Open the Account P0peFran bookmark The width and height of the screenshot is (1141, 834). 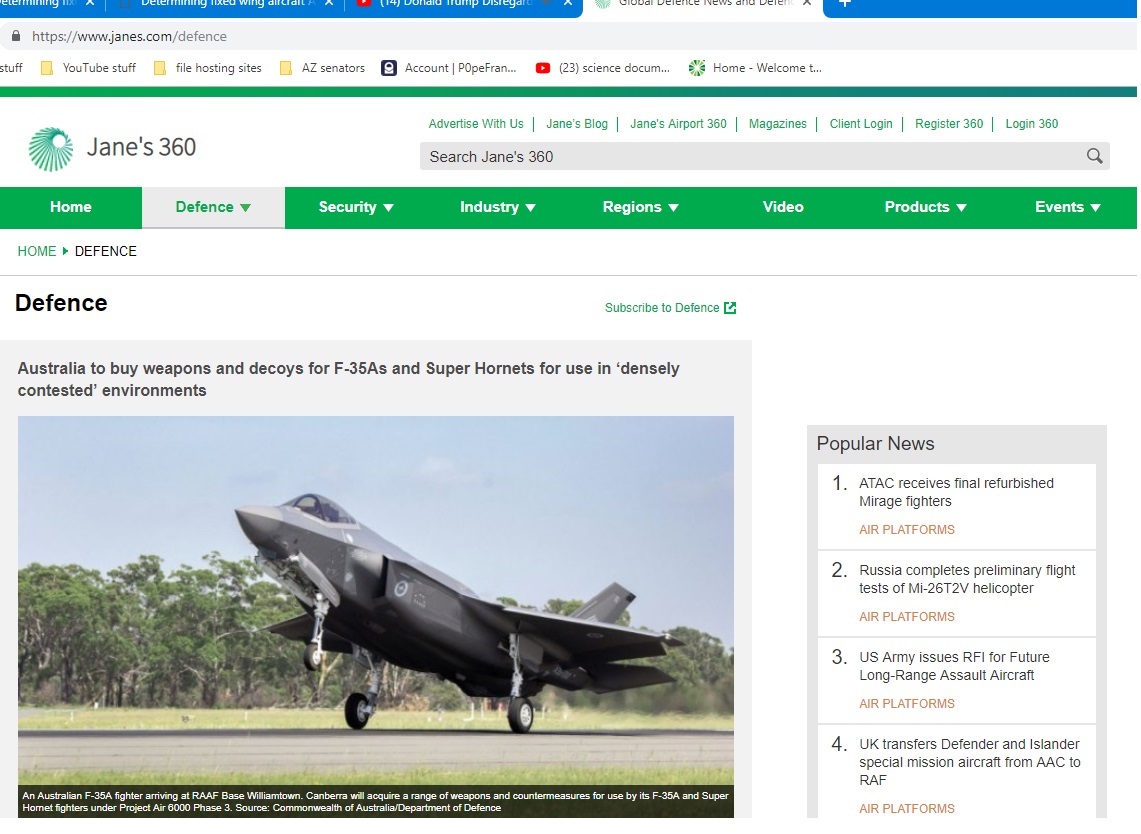(x=450, y=68)
